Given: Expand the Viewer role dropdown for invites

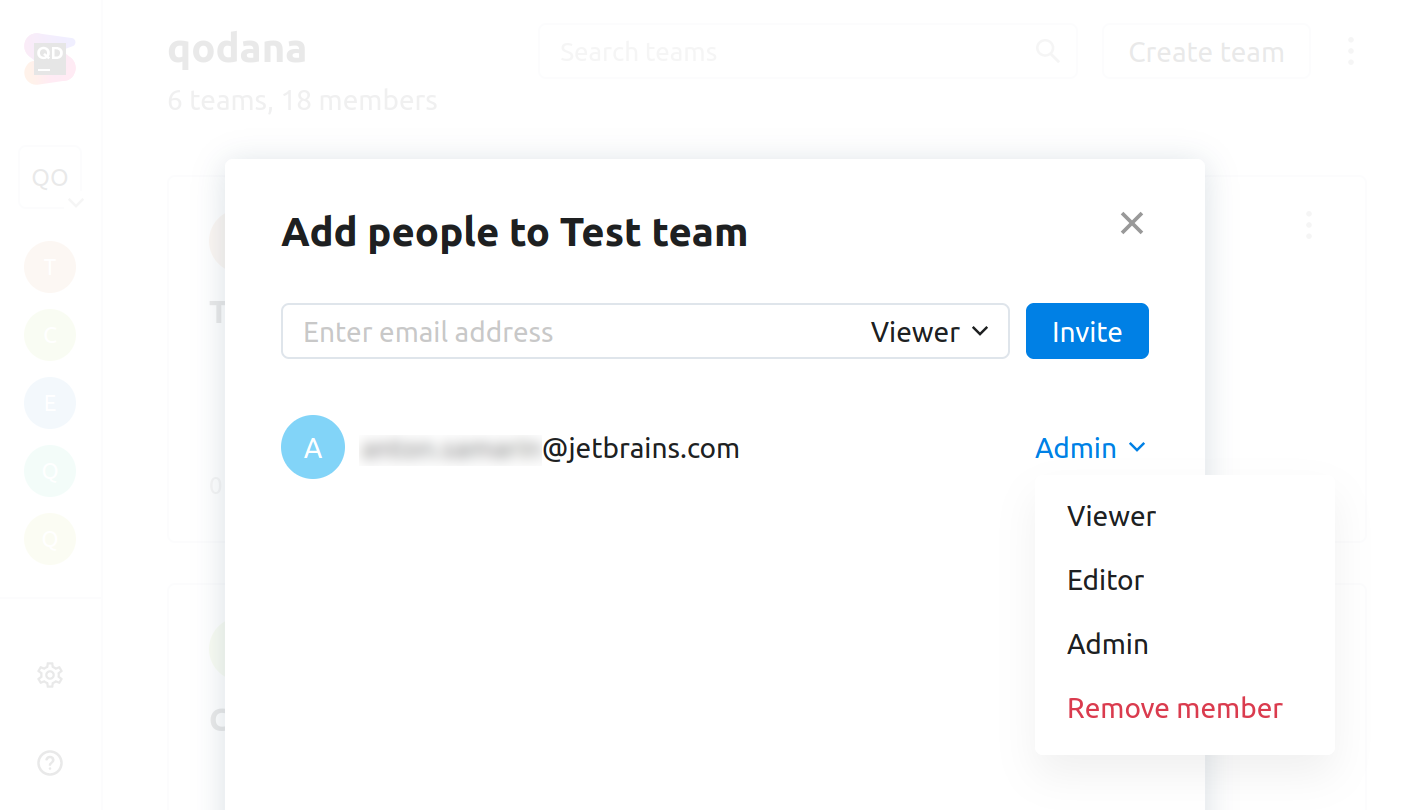Looking at the screenshot, I should tap(930, 332).
